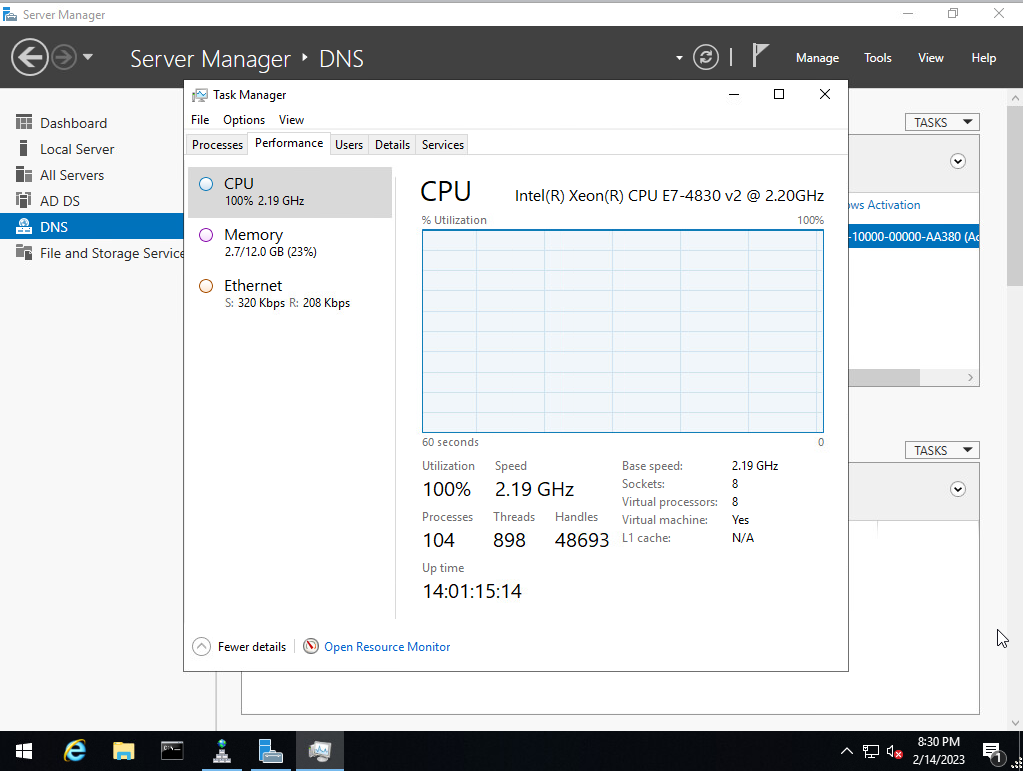Open Task Manager's View menu
Screen dimensions: 1023x771
[x=291, y=120]
